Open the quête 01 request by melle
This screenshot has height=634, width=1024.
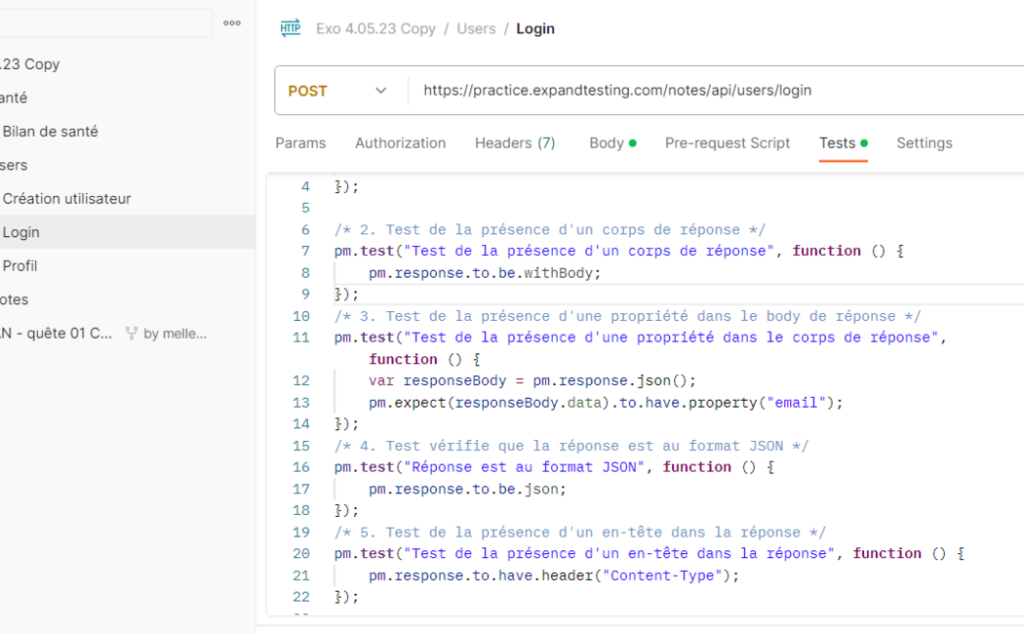(60, 332)
